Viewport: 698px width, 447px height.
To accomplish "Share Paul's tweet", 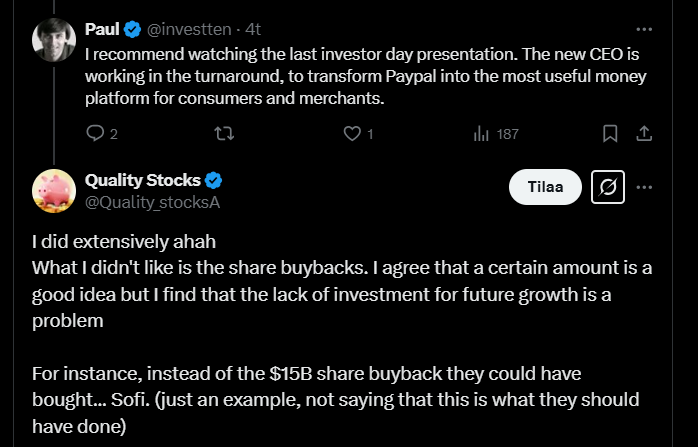I will [645, 133].
